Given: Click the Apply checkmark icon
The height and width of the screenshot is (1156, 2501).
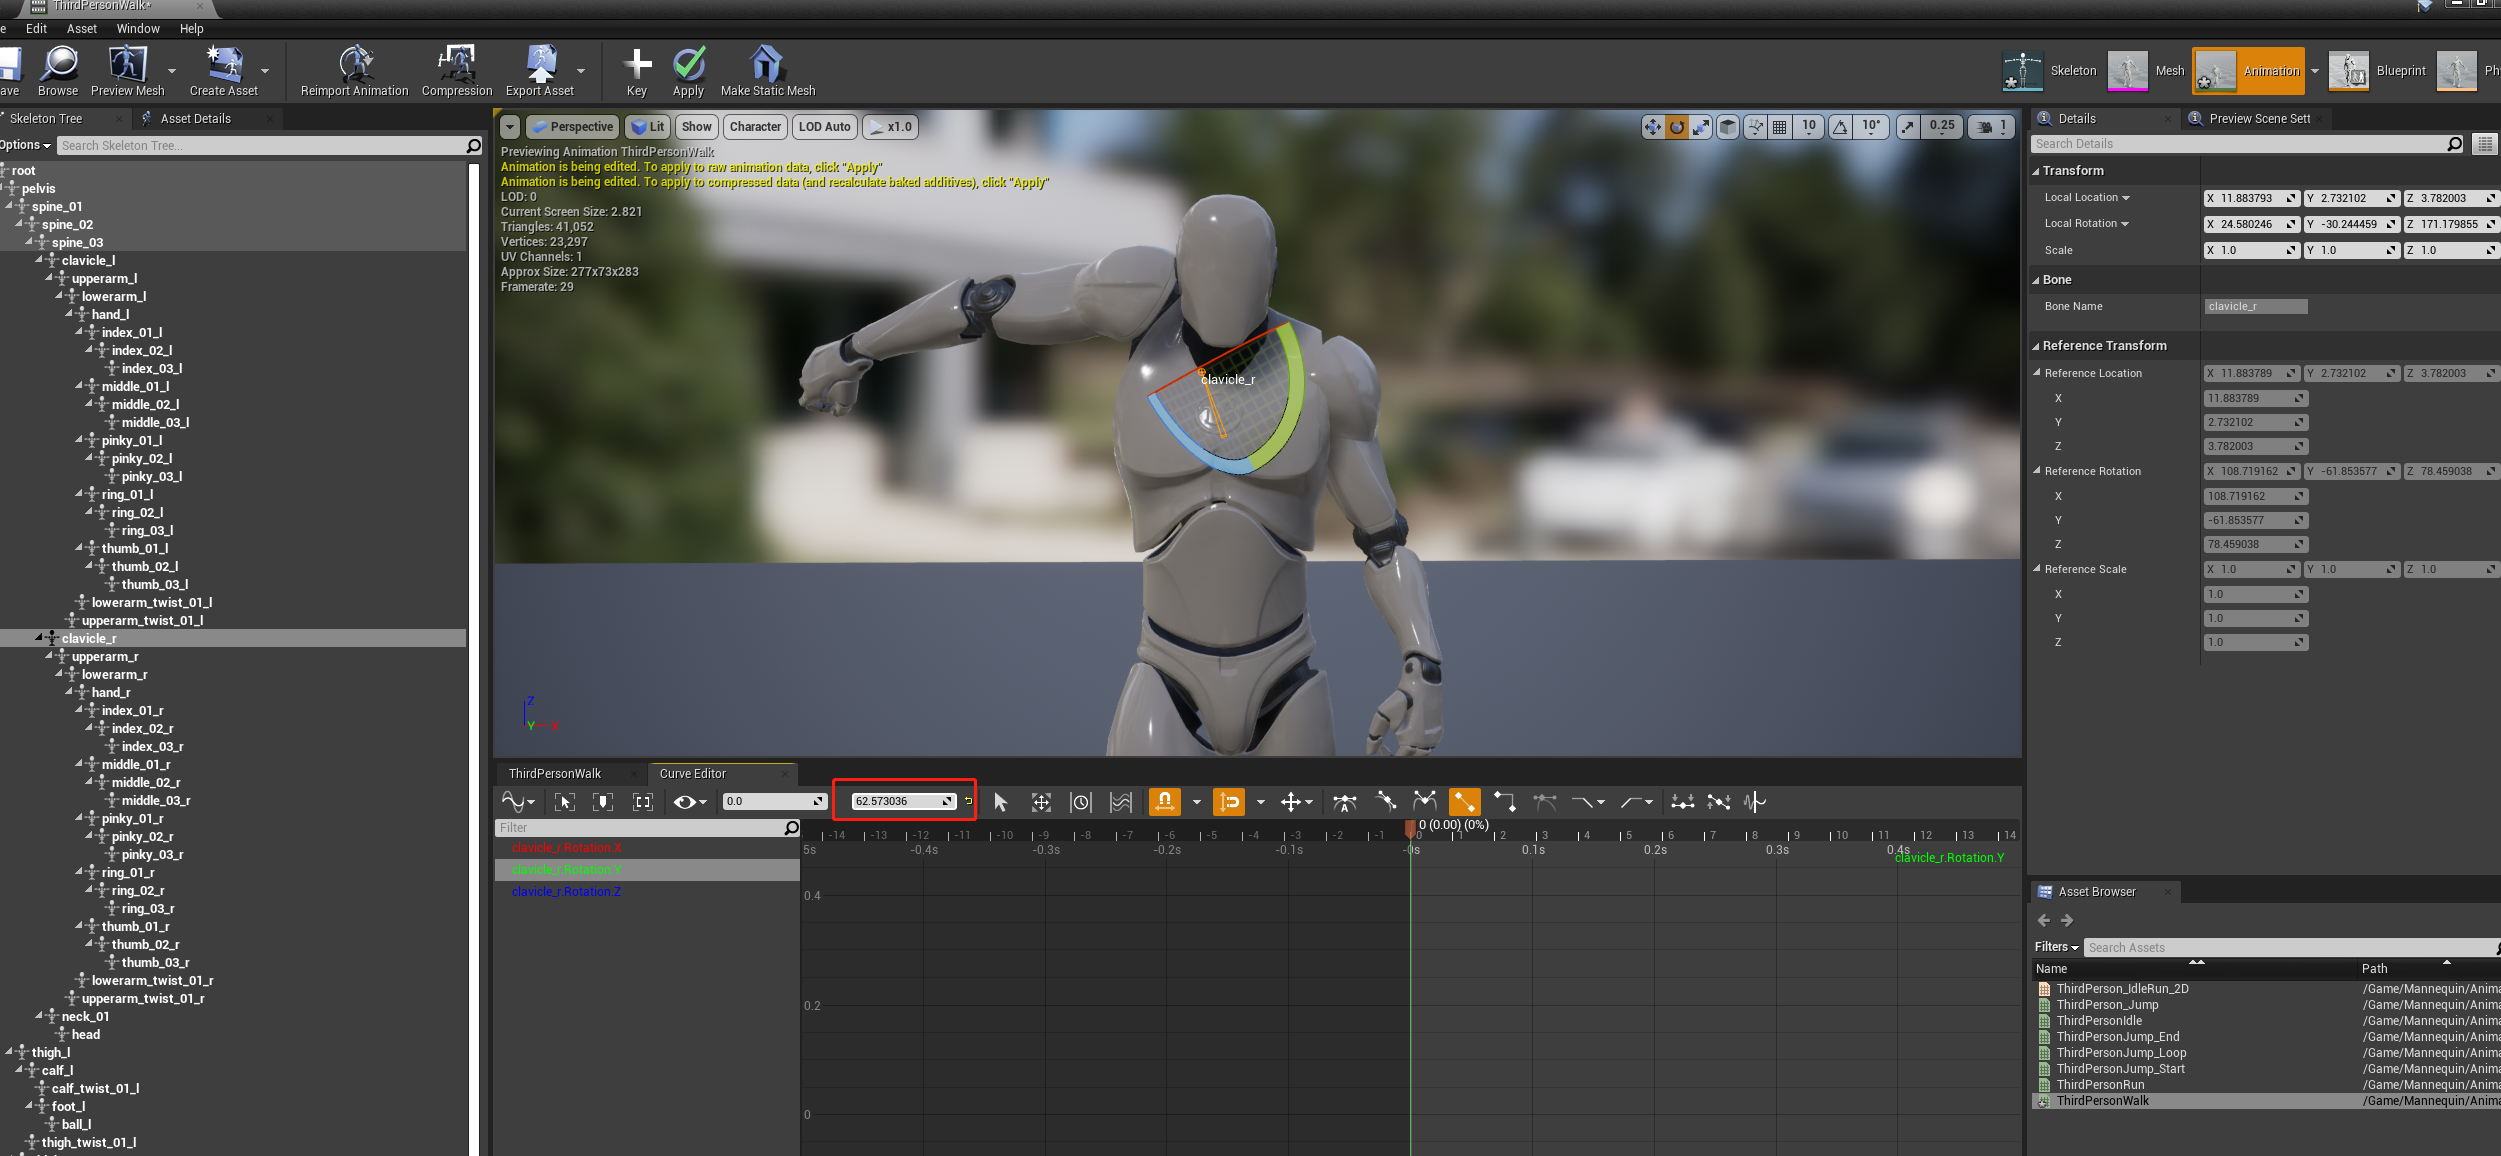Looking at the screenshot, I should coord(688,64).
